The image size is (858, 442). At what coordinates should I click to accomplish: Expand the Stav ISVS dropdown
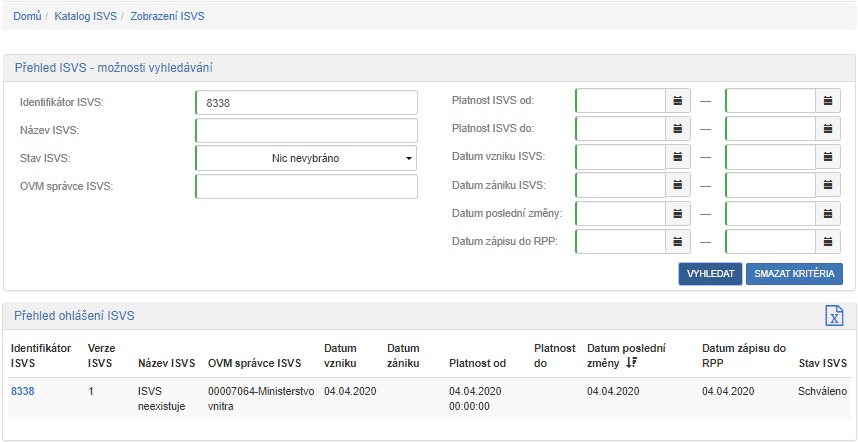pyautogui.click(x=306, y=158)
